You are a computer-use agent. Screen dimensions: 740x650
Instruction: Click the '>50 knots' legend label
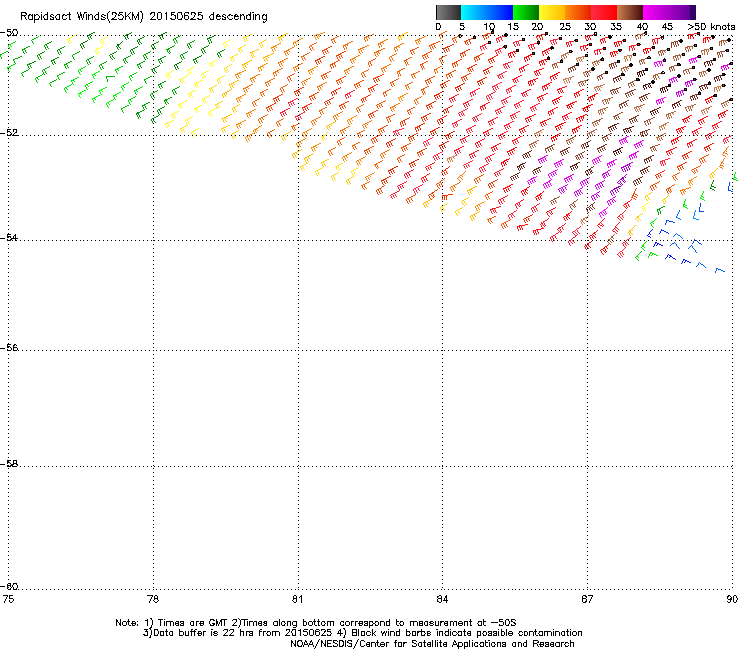(711, 26)
